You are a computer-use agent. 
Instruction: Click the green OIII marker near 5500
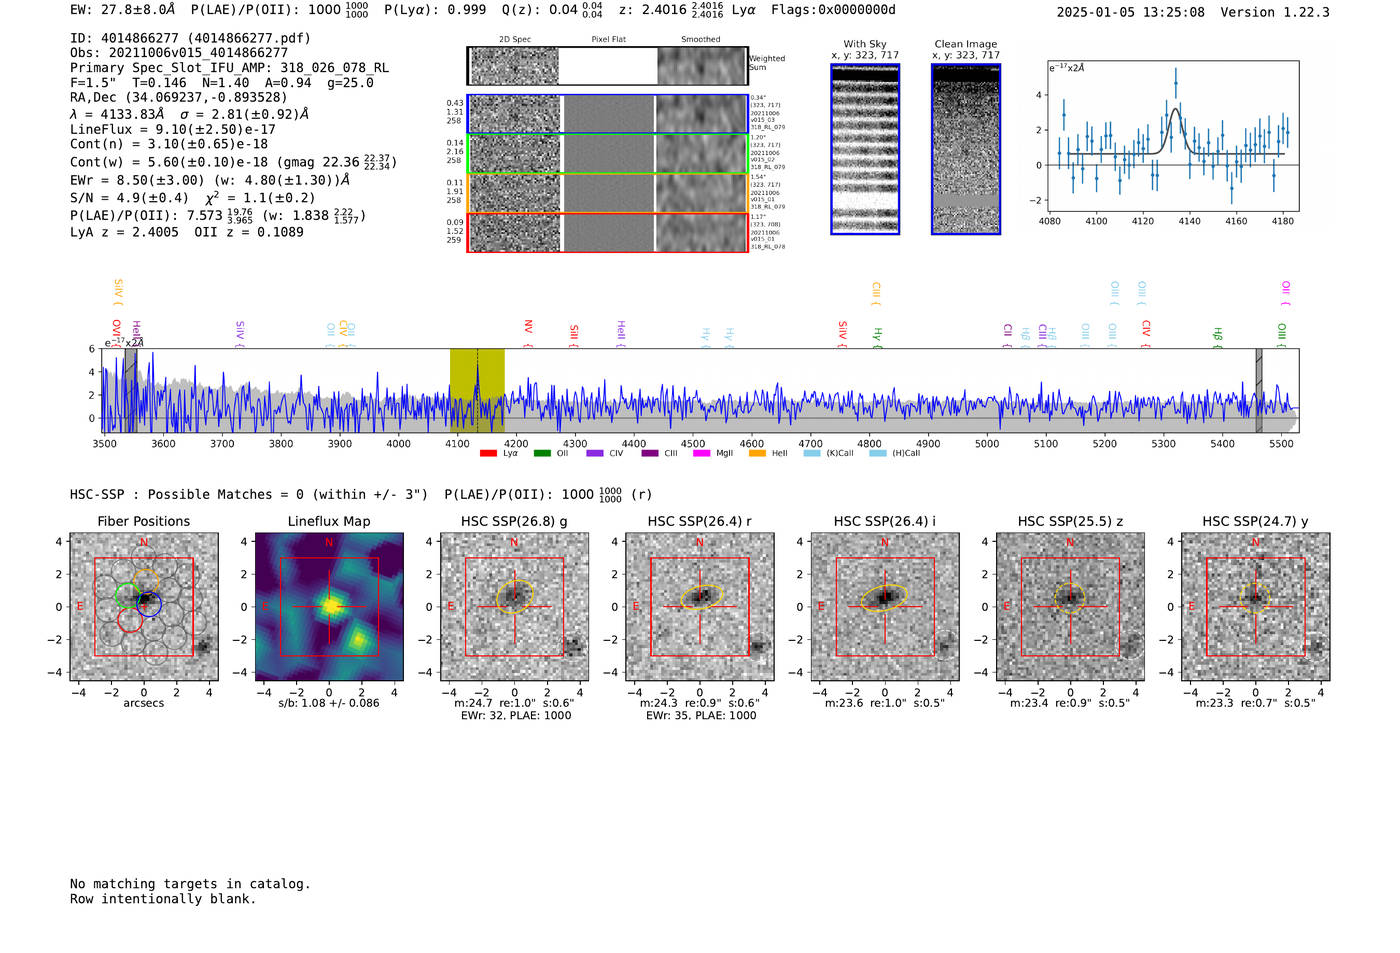click(x=1282, y=335)
